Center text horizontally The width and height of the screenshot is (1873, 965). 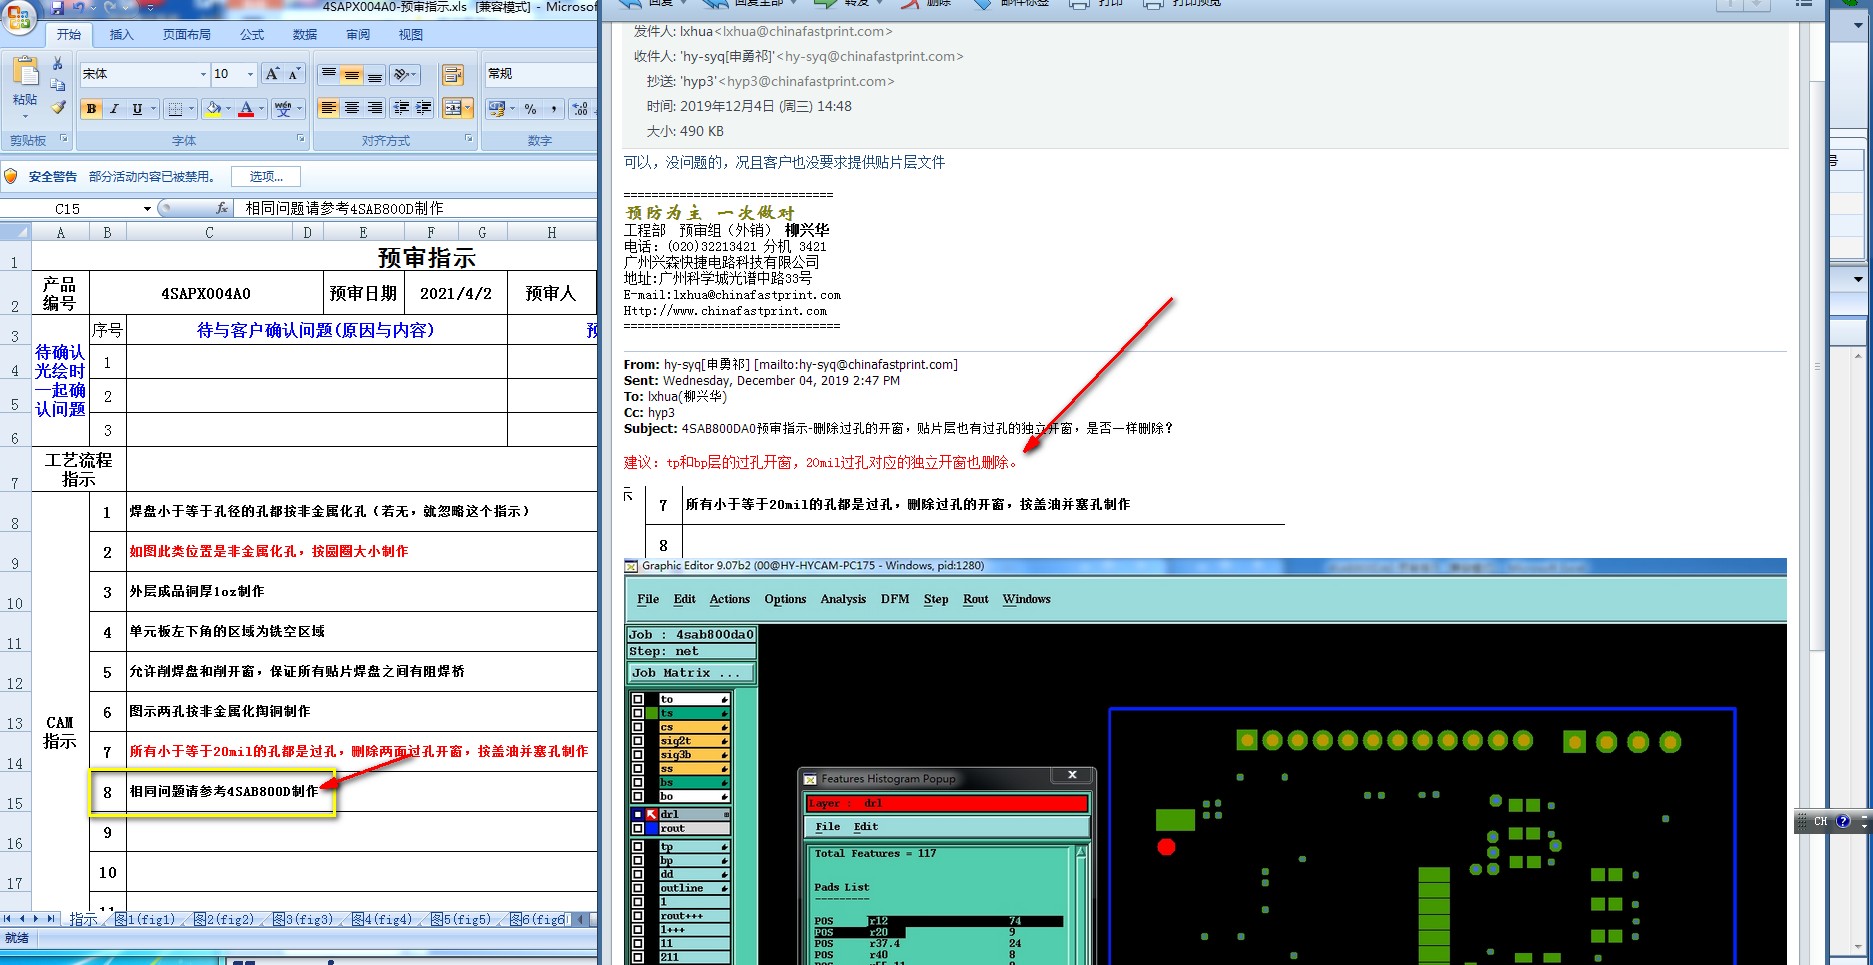coord(351,108)
